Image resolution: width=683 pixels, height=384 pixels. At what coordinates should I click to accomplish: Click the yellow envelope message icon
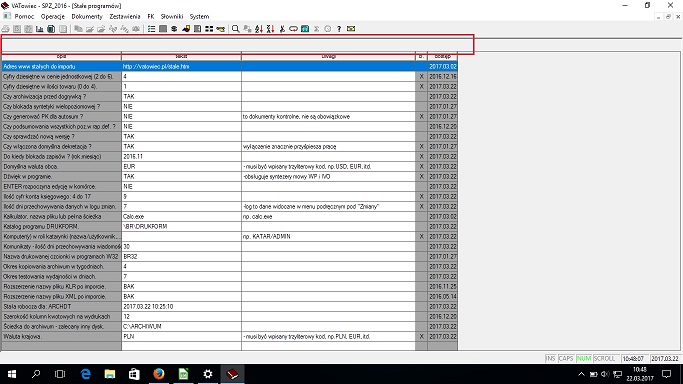[351, 29]
